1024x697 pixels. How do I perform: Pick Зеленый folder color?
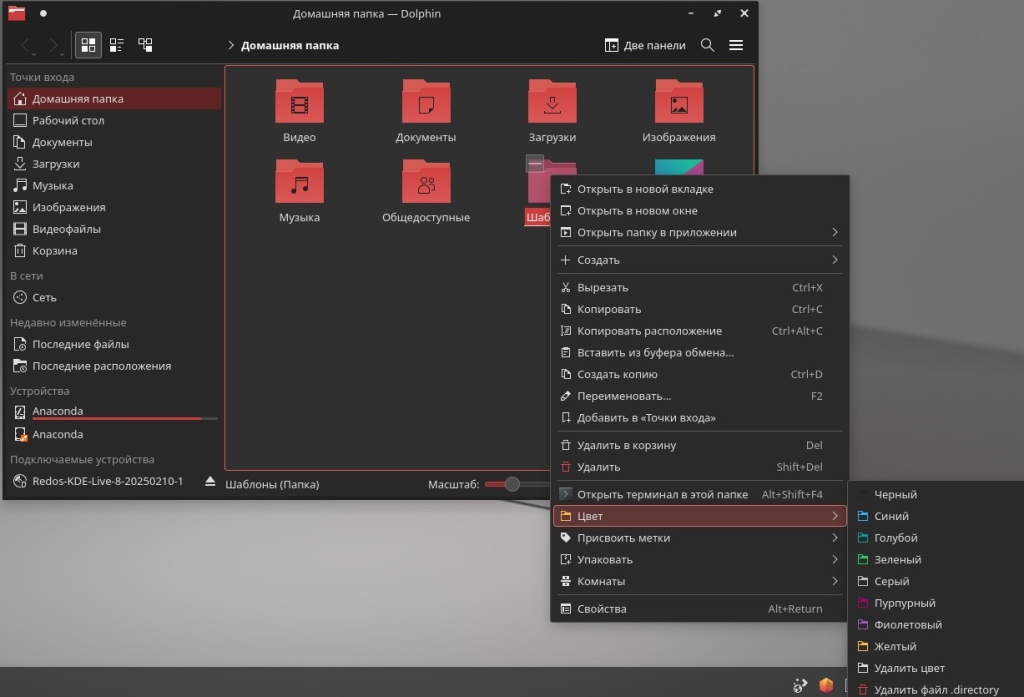(897, 560)
